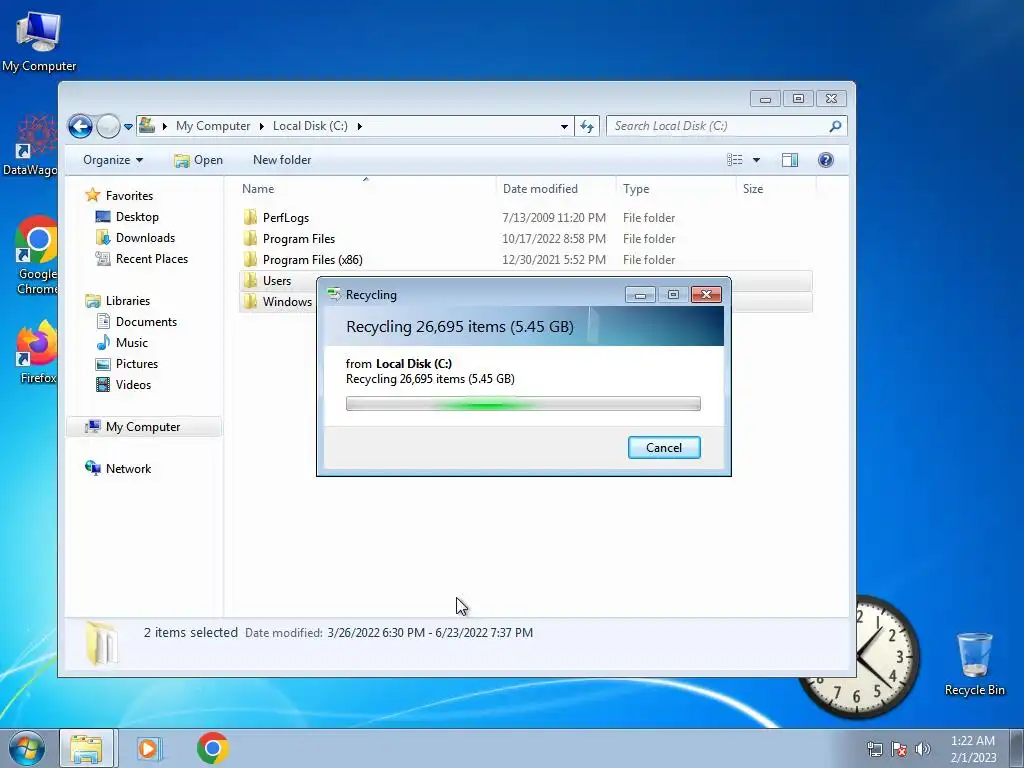Open the Pictures library
Image resolution: width=1024 pixels, height=768 pixels.
coord(136,364)
